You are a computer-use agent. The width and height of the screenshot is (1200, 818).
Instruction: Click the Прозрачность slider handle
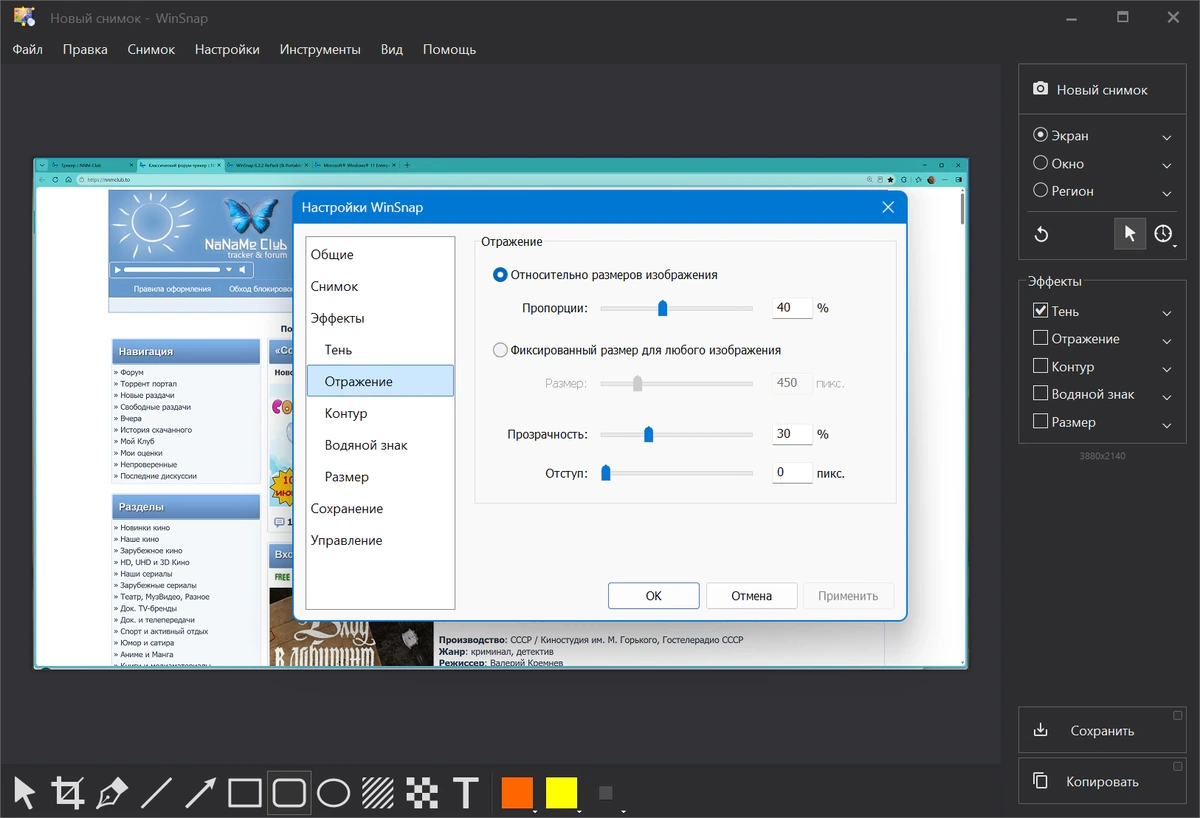(648, 434)
